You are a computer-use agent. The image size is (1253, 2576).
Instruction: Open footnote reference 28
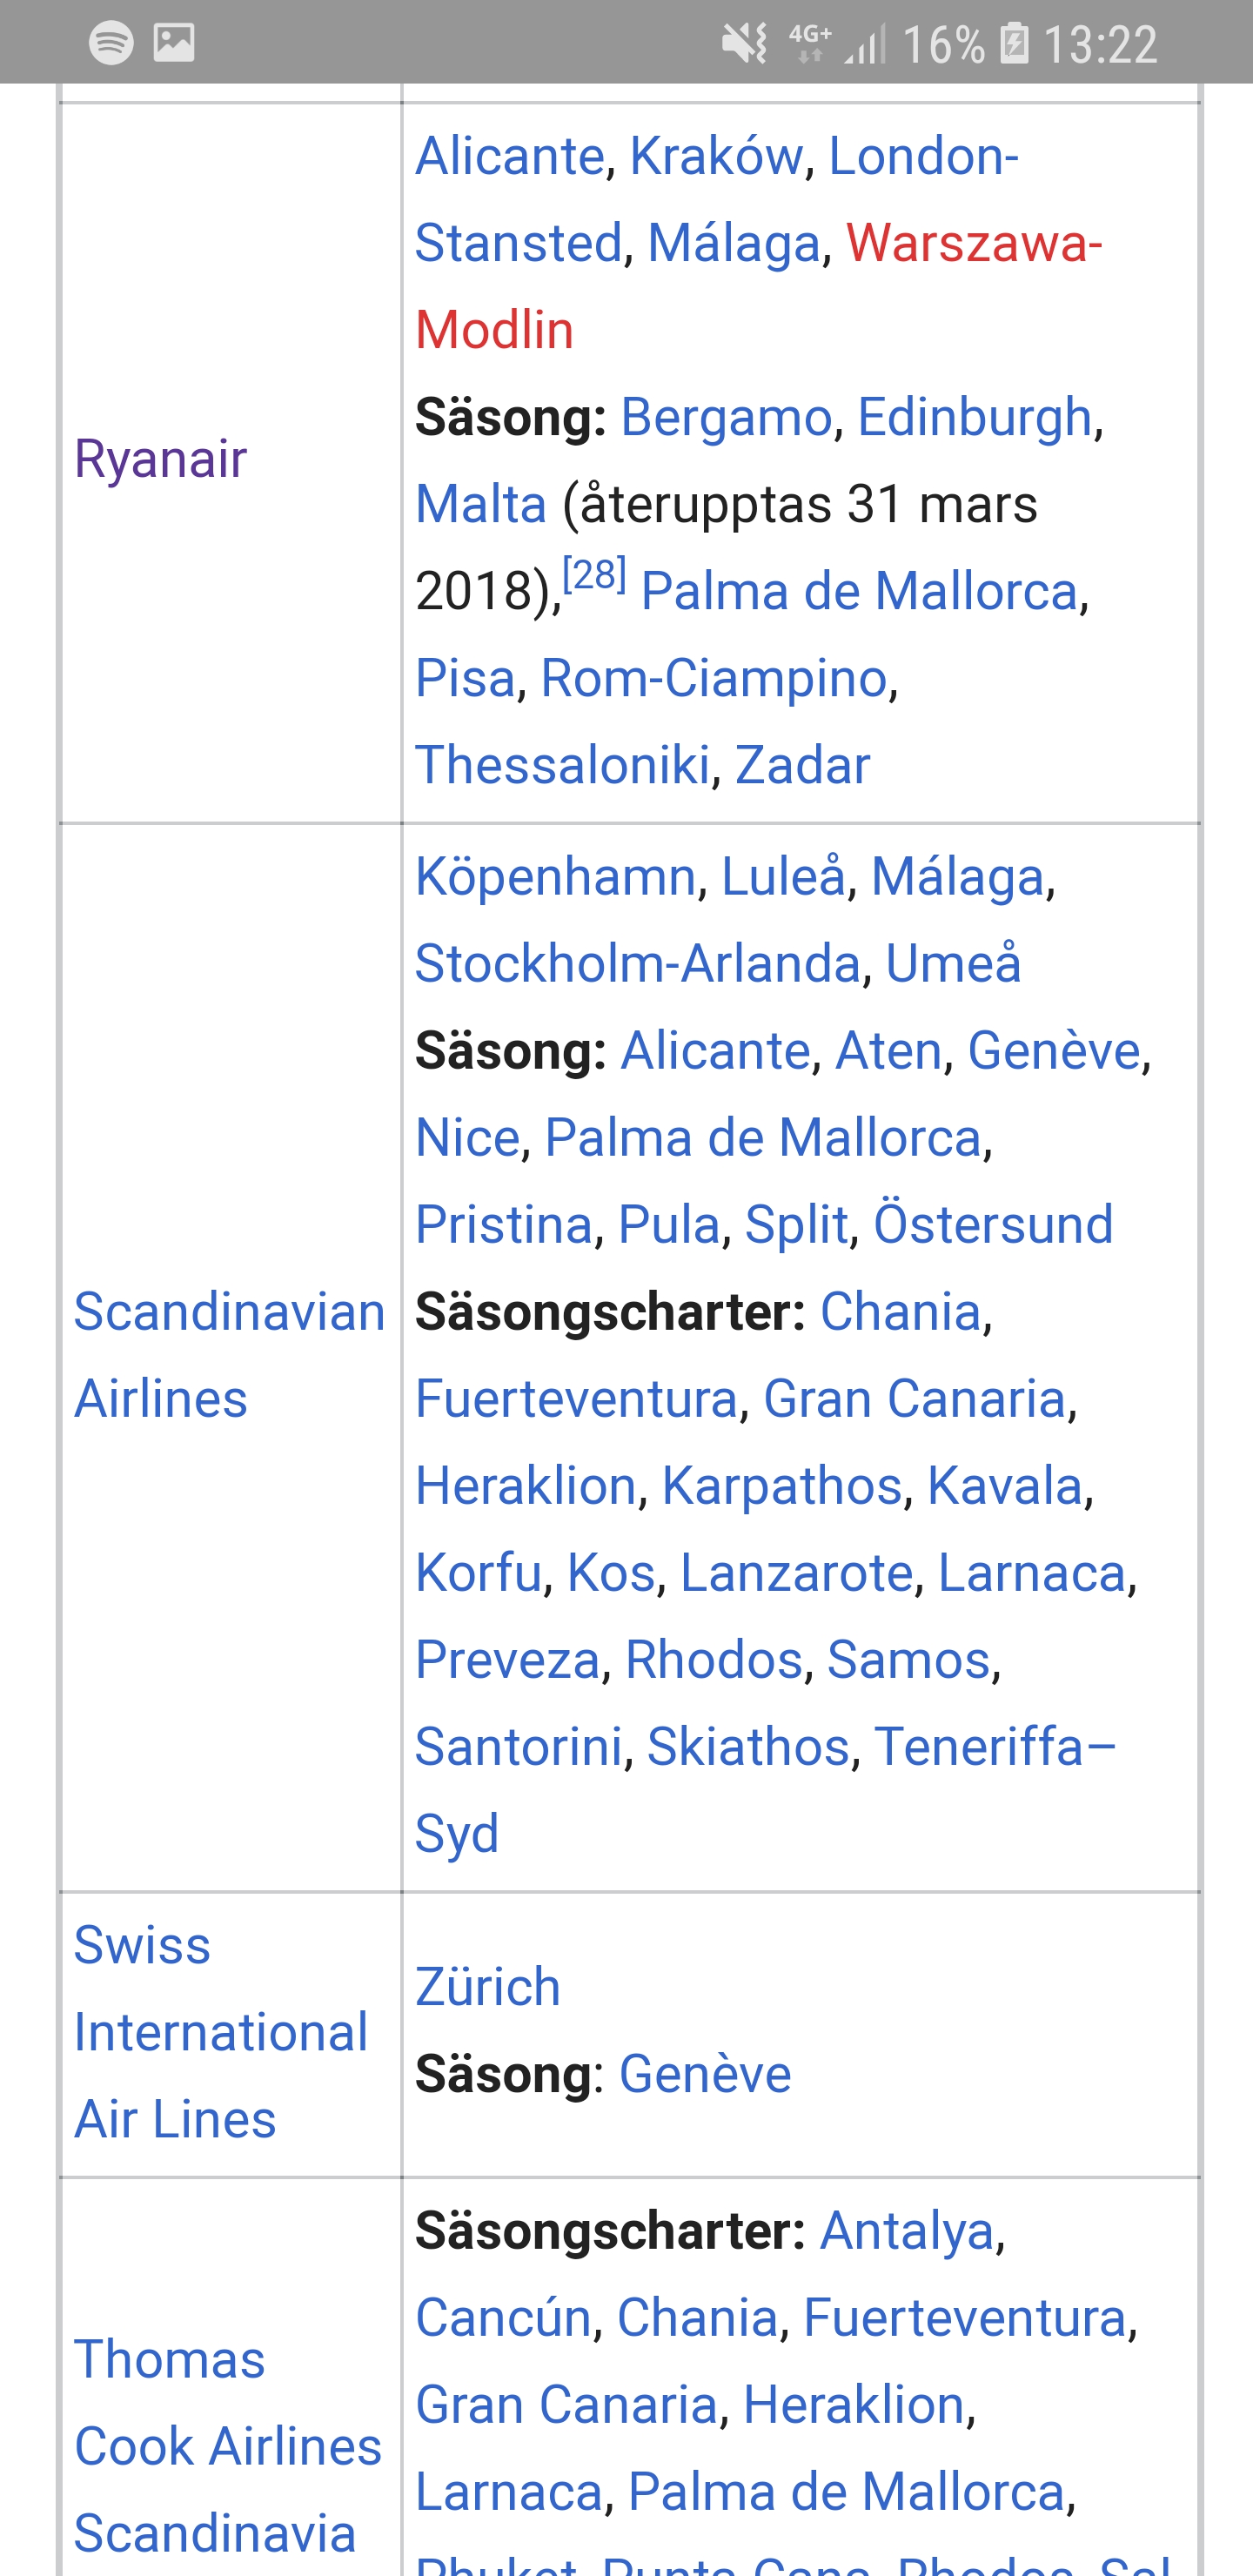pyautogui.click(x=595, y=574)
